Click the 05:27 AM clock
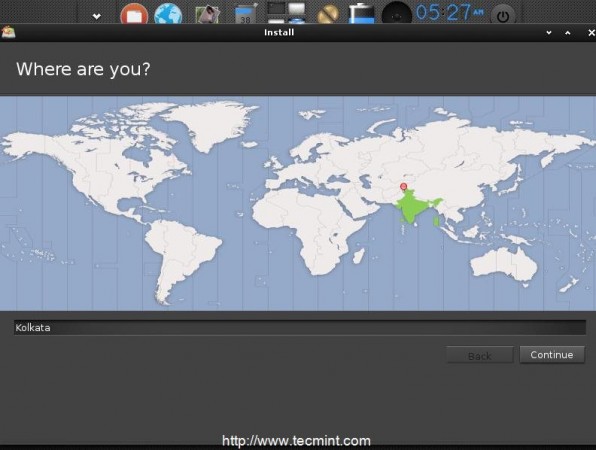Image resolution: width=596 pixels, height=450 pixels. 450,12
